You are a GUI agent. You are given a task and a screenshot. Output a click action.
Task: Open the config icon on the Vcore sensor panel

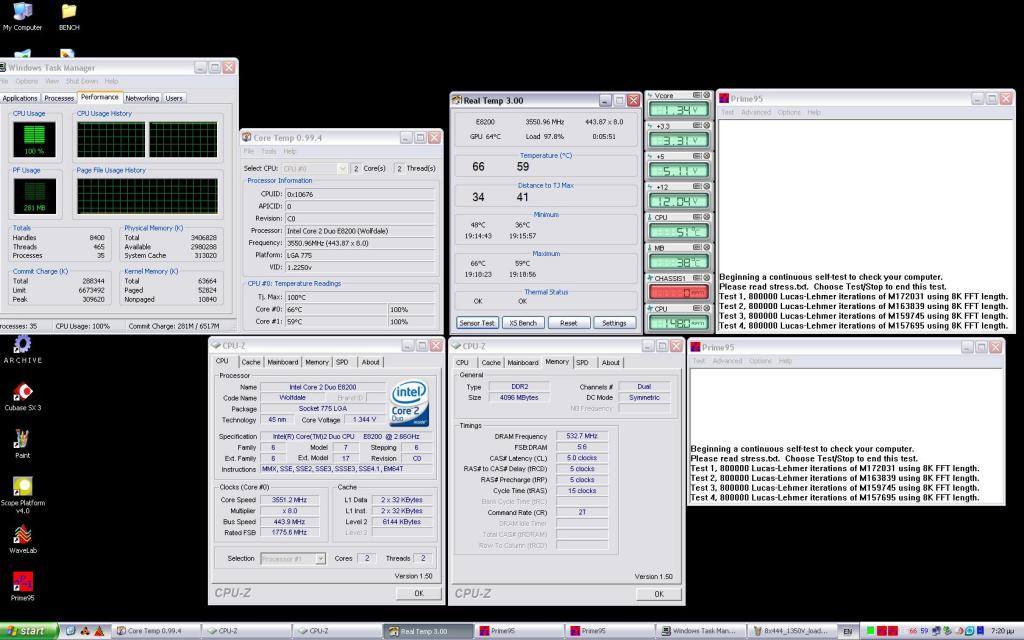pos(697,95)
